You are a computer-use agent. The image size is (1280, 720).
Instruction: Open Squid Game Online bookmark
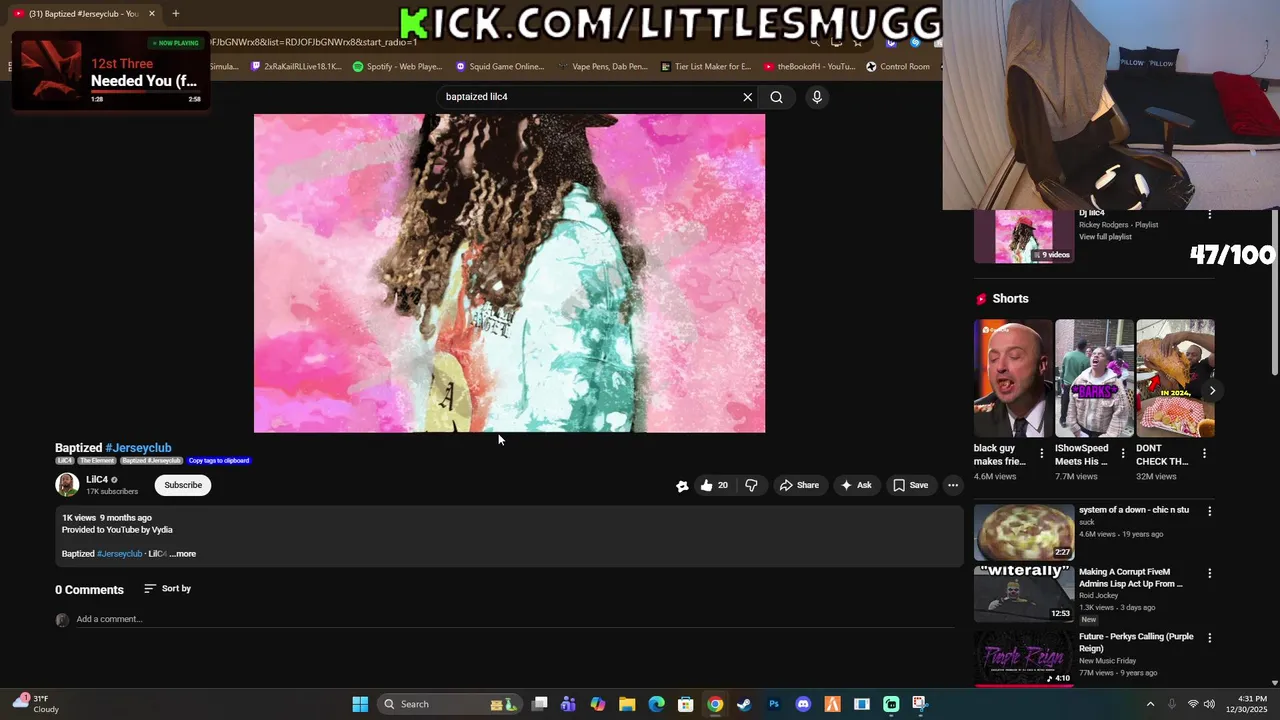pos(499,67)
